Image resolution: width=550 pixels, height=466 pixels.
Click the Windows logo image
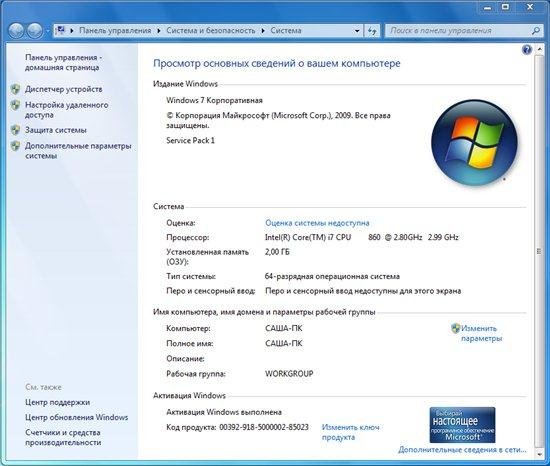[x=474, y=142]
